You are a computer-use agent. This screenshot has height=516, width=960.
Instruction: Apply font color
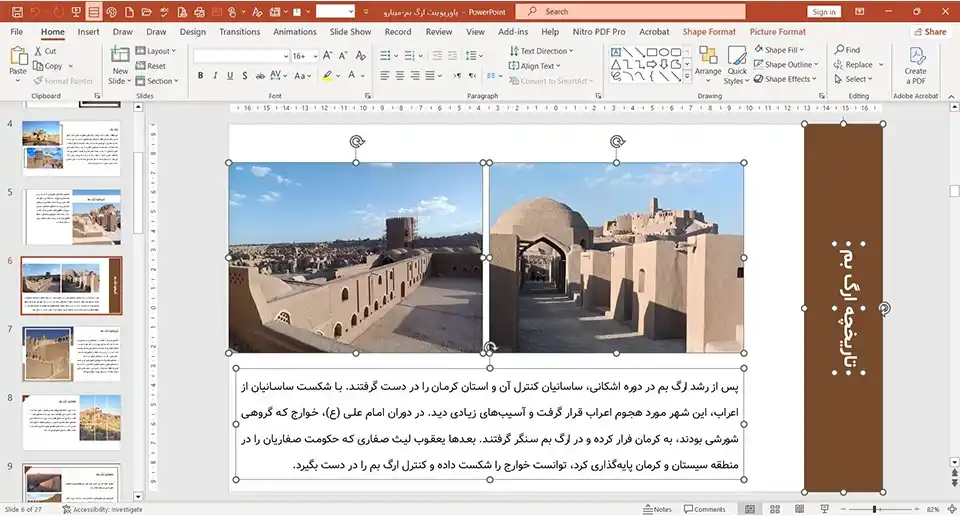click(x=351, y=75)
